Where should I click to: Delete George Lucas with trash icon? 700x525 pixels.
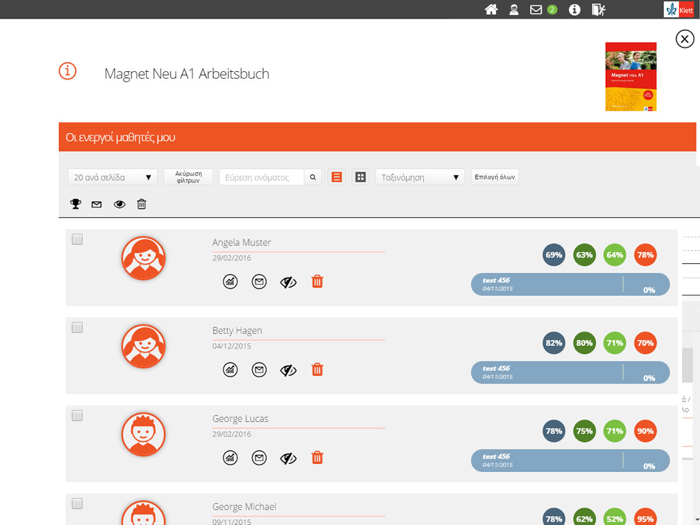point(317,458)
